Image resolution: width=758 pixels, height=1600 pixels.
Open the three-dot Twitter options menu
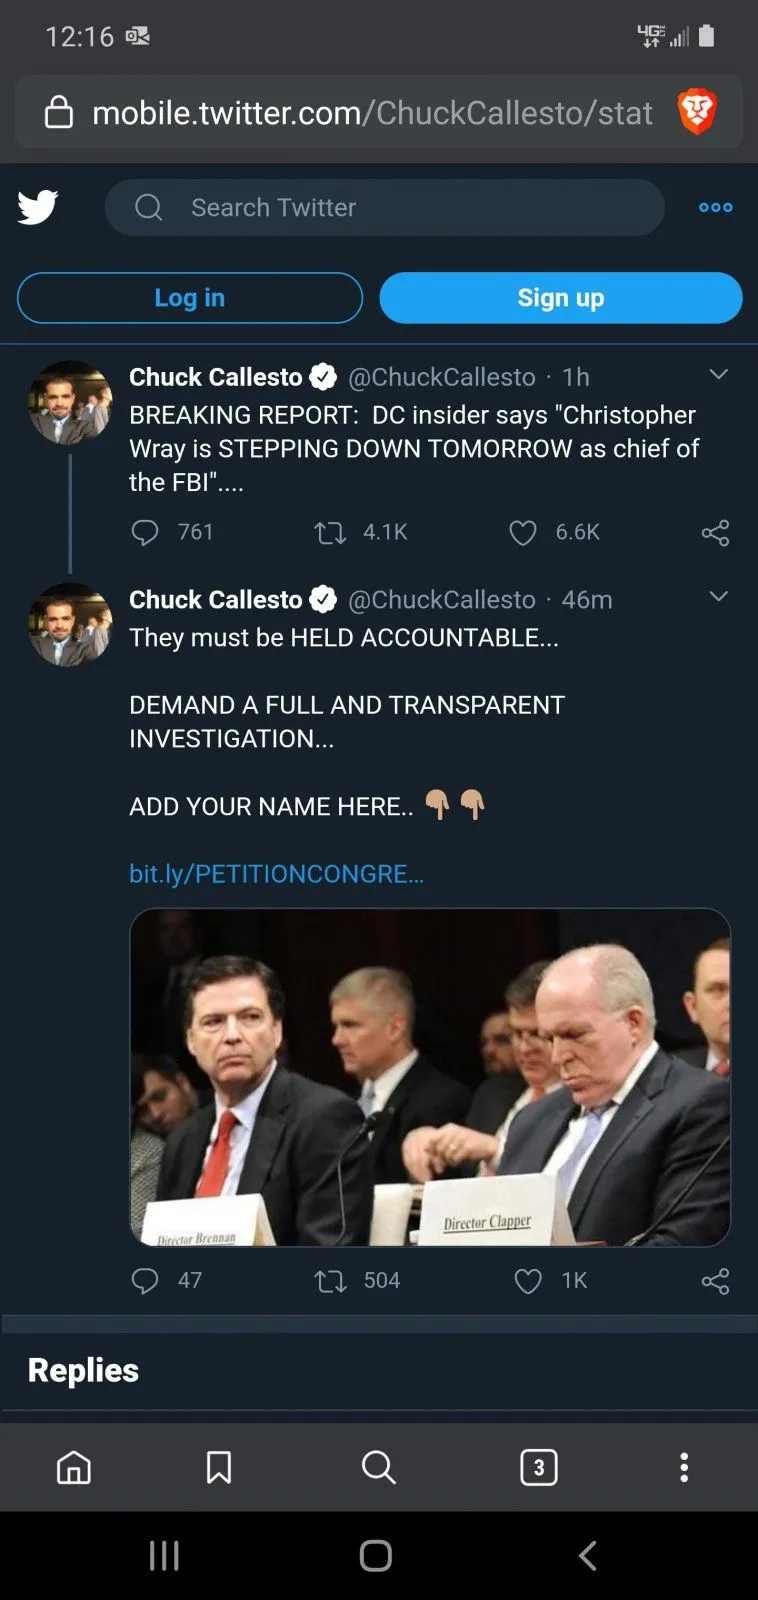tap(715, 207)
